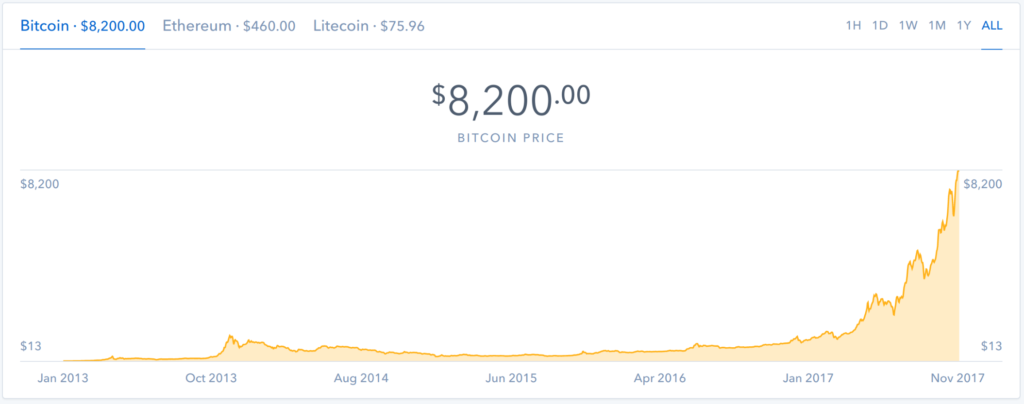
Task: Click the Jan 2017 axis label
Action: tap(808, 378)
